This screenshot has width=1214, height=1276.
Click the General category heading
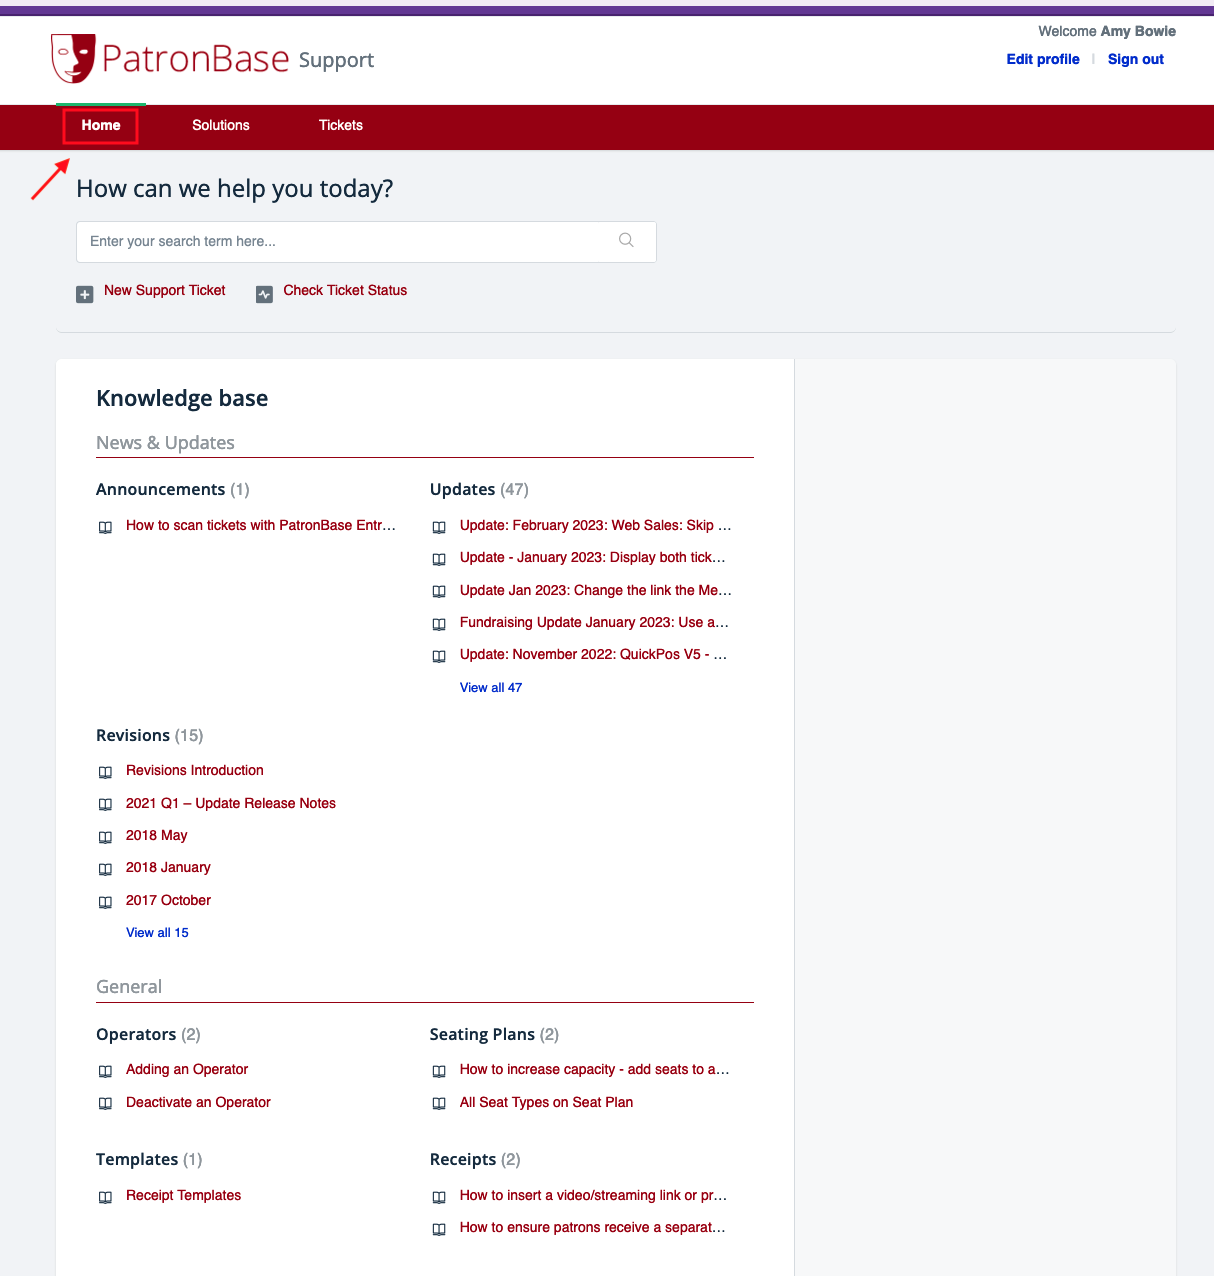point(129,986)
